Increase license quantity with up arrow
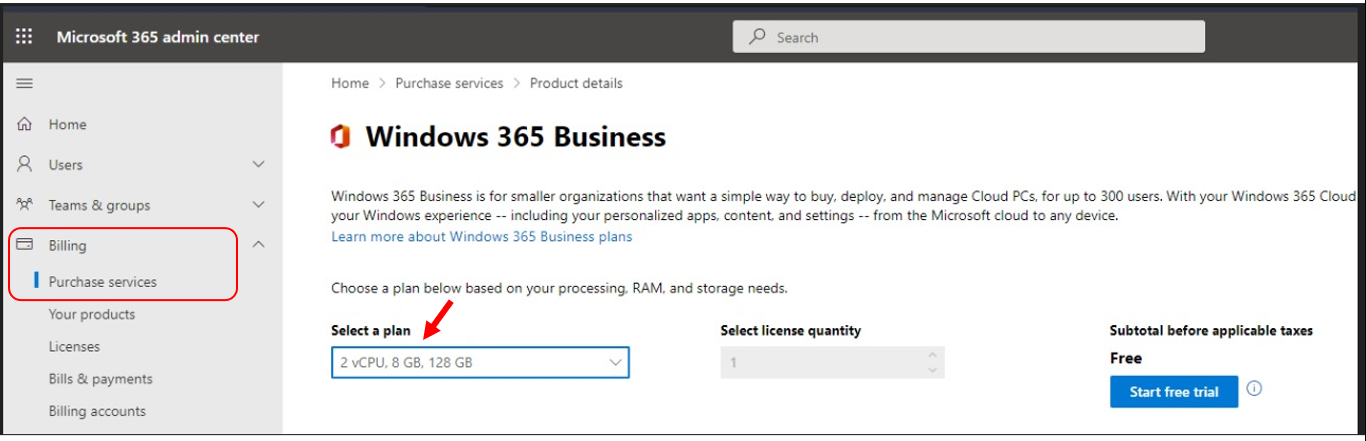Screen dimensions: 1366x441 click(933, 354)
